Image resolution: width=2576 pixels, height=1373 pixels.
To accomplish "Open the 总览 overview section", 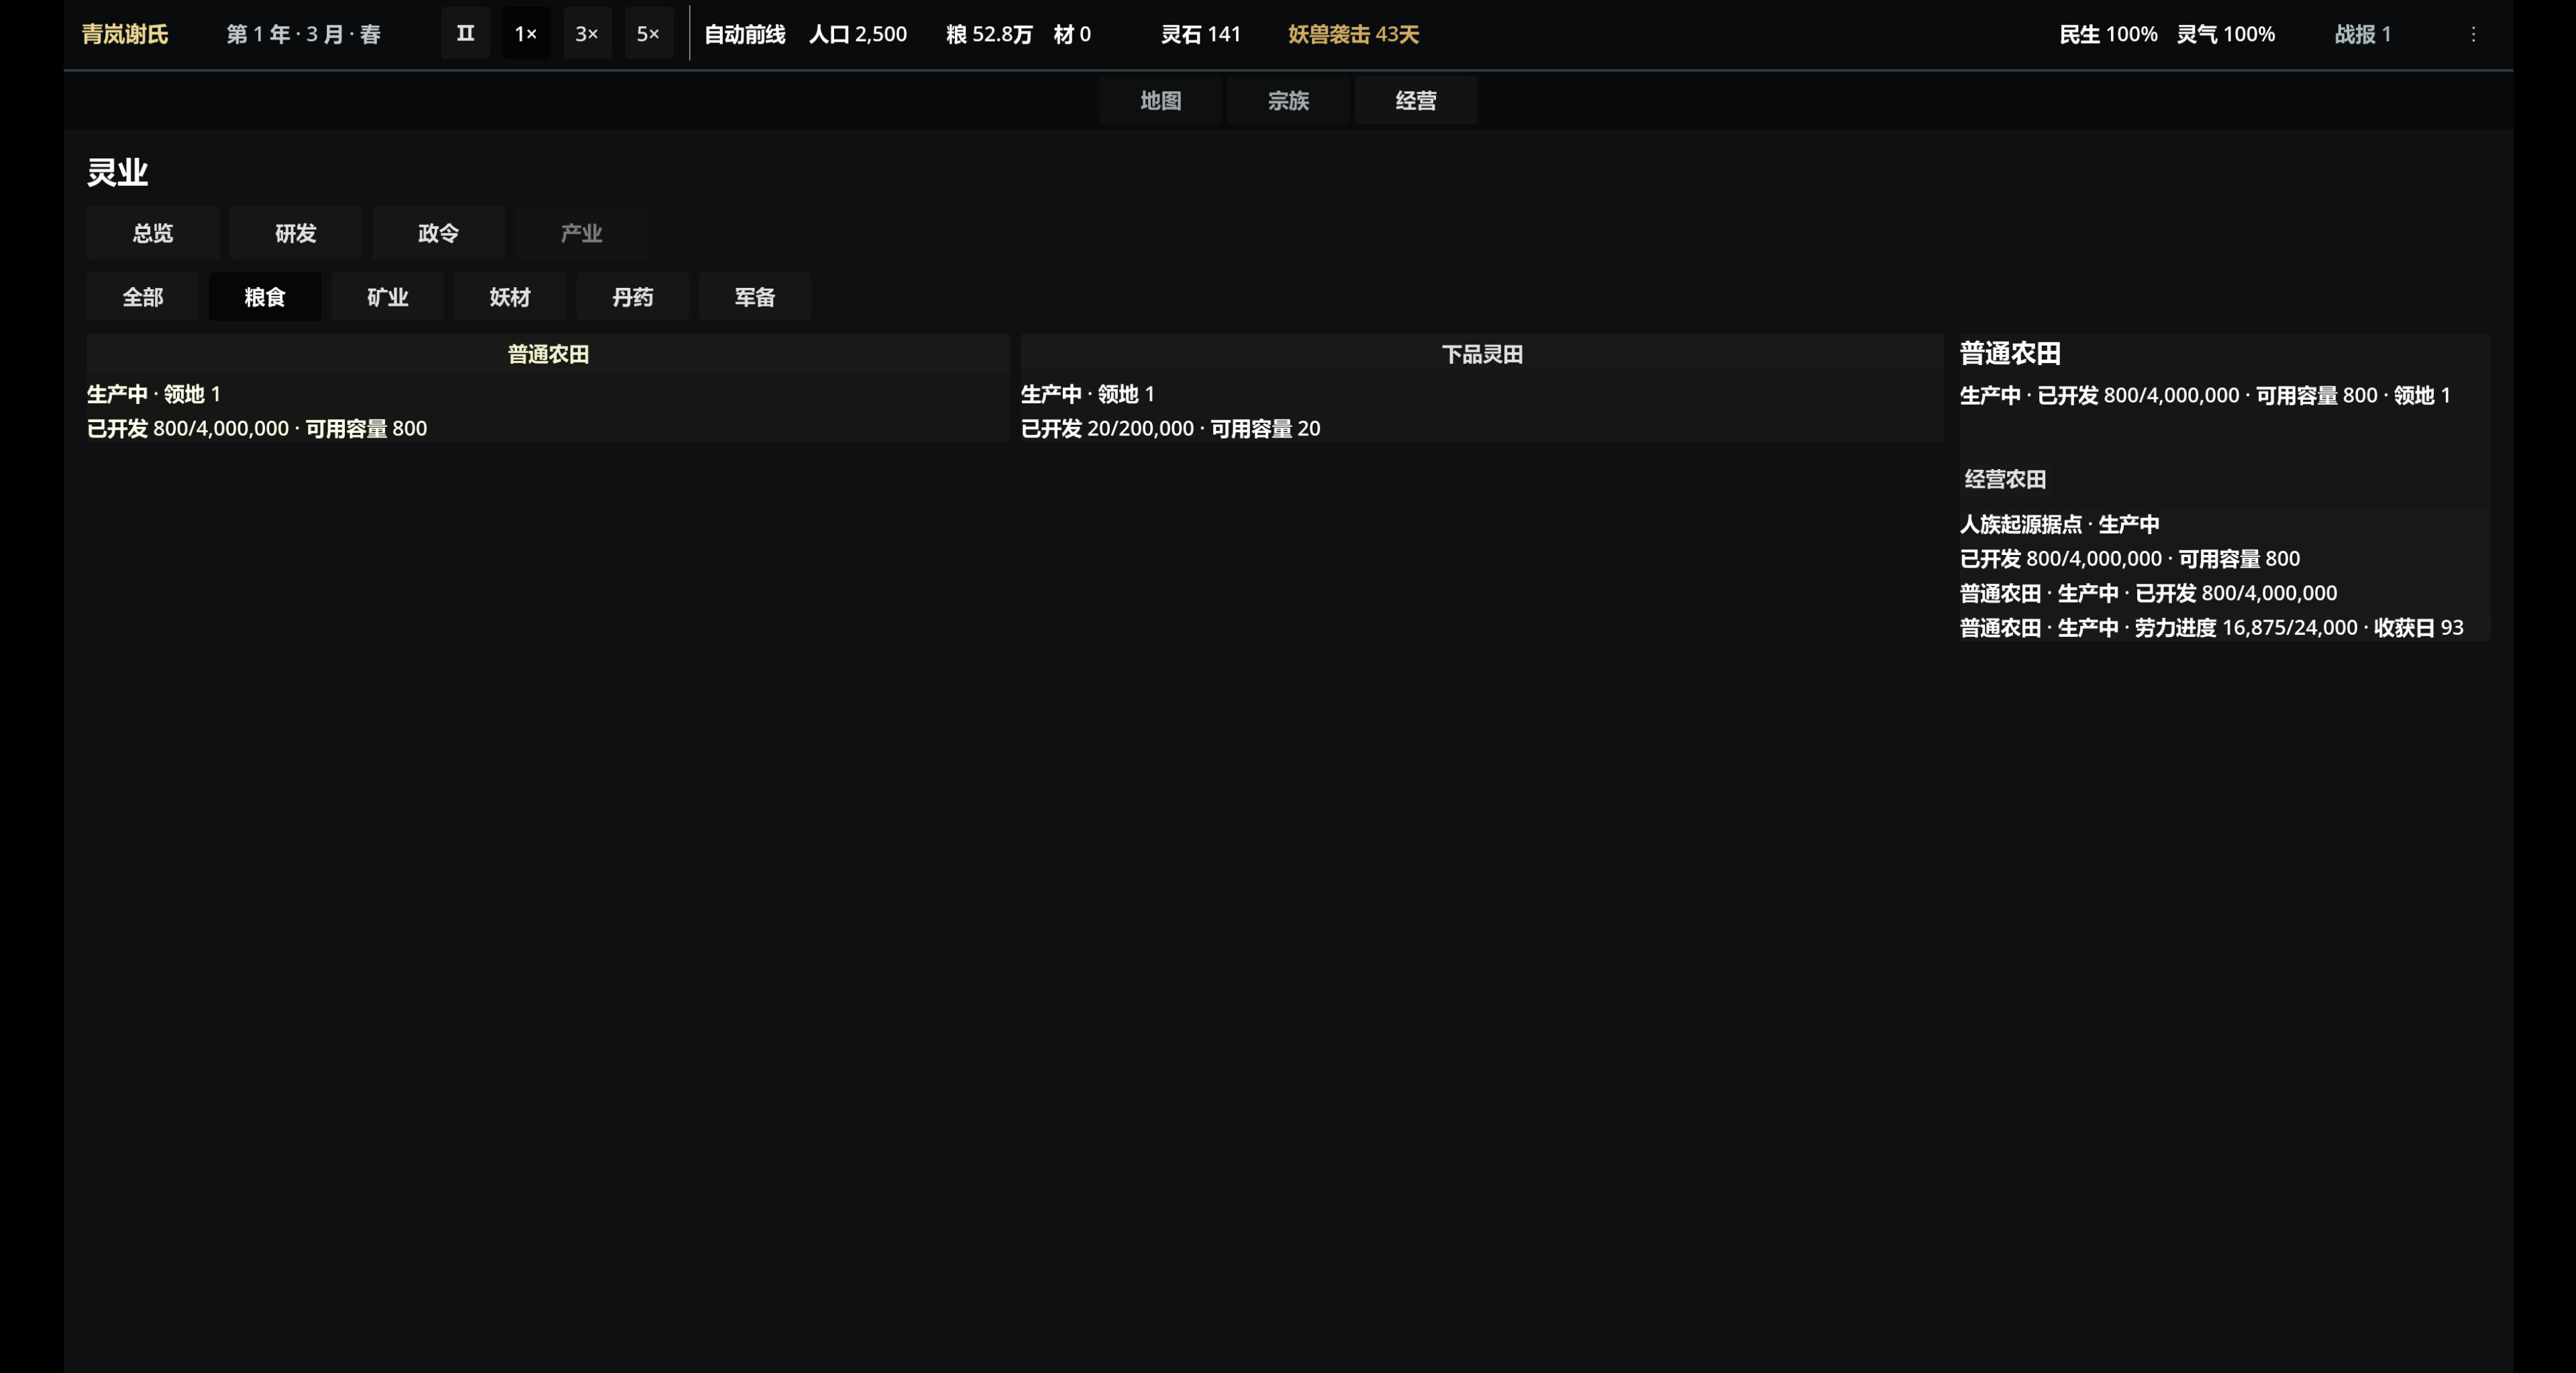I will click(152, 233).
